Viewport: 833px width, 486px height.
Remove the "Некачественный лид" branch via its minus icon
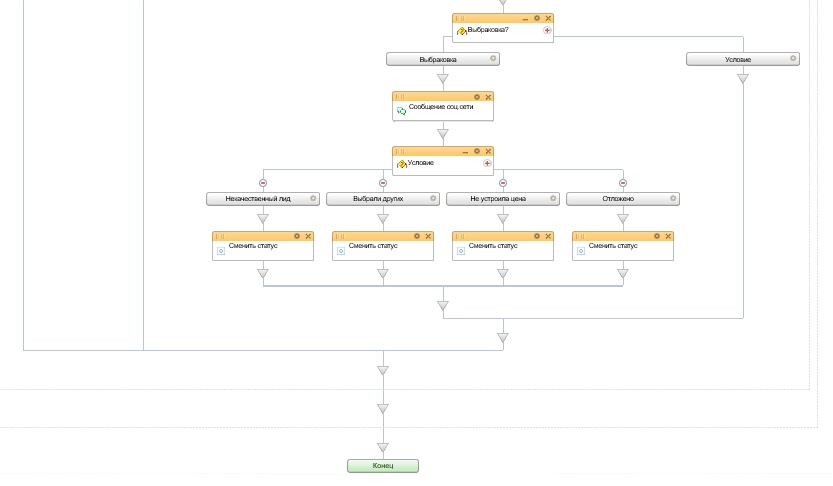(263, 183)
